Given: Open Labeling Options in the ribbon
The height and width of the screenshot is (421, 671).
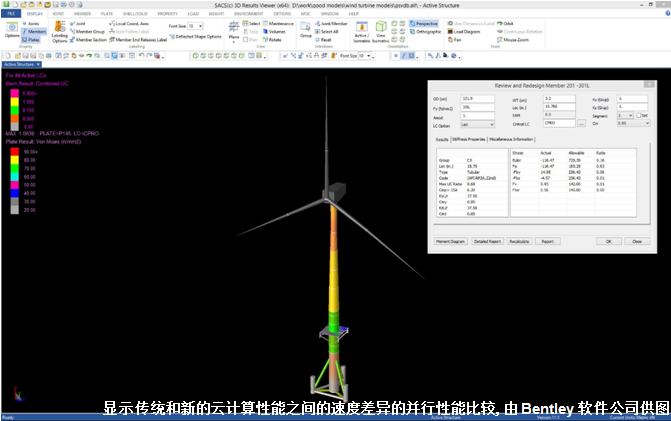Looking at the screenshot, I should [x=59, y=32].
